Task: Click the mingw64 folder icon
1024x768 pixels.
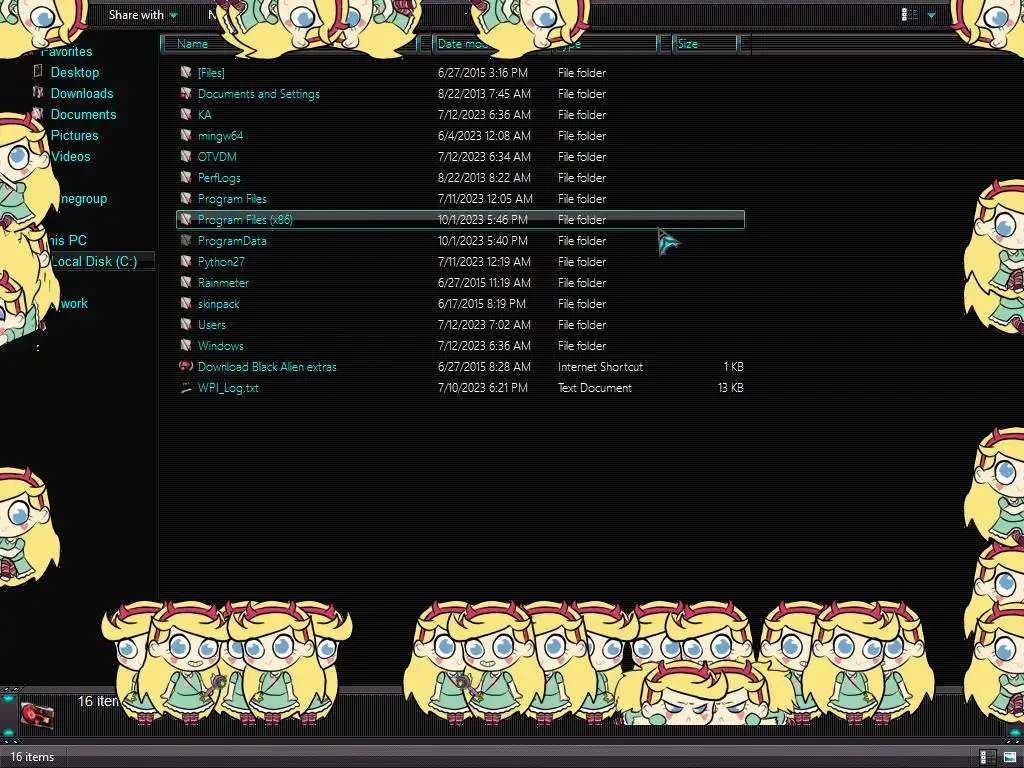Action: point(186,135)
